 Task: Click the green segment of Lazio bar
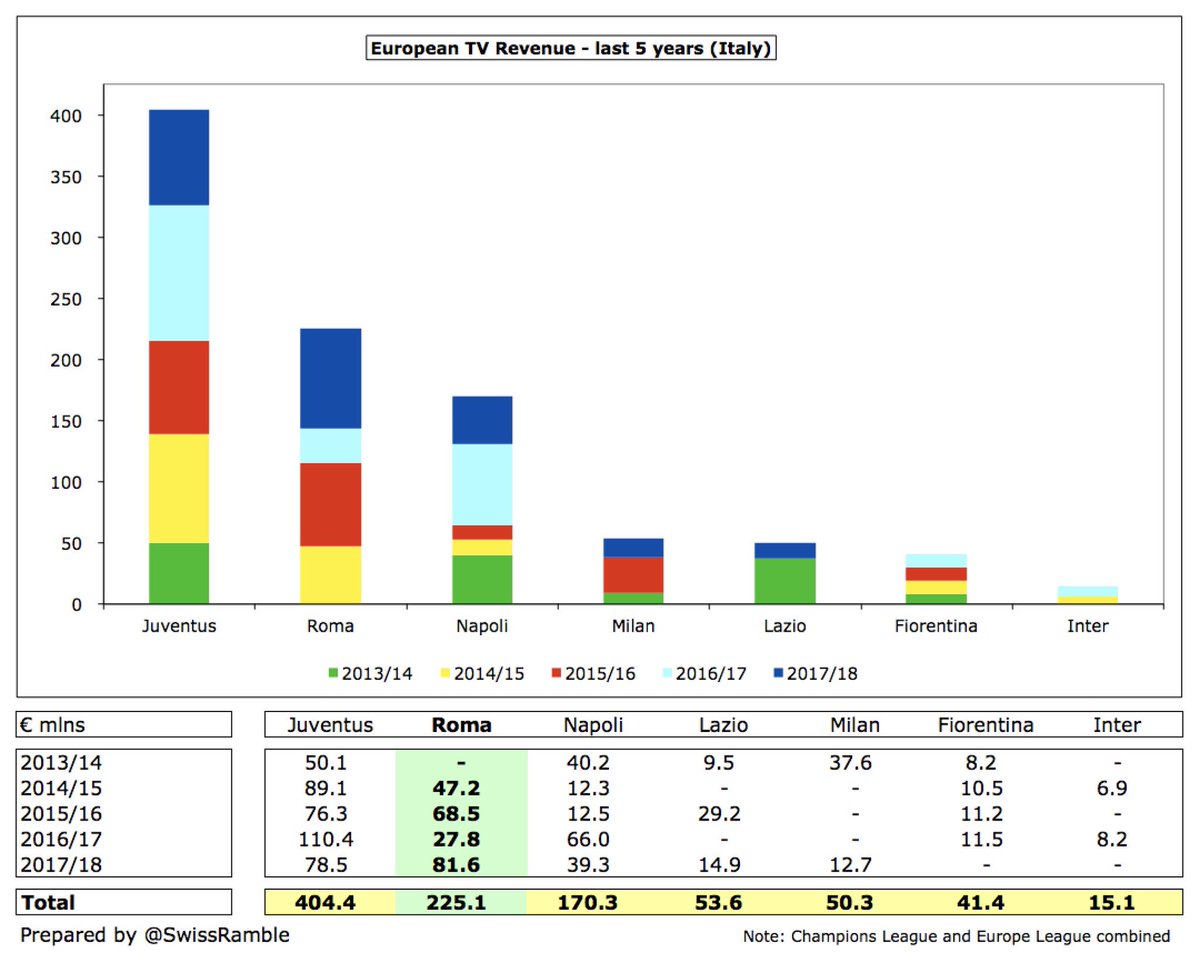coord(785,581)
